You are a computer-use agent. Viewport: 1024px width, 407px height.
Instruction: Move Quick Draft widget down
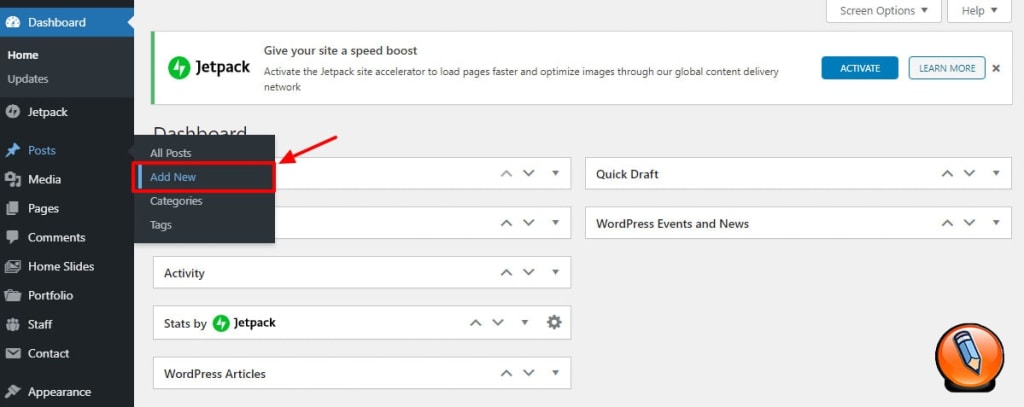point(969,174)
